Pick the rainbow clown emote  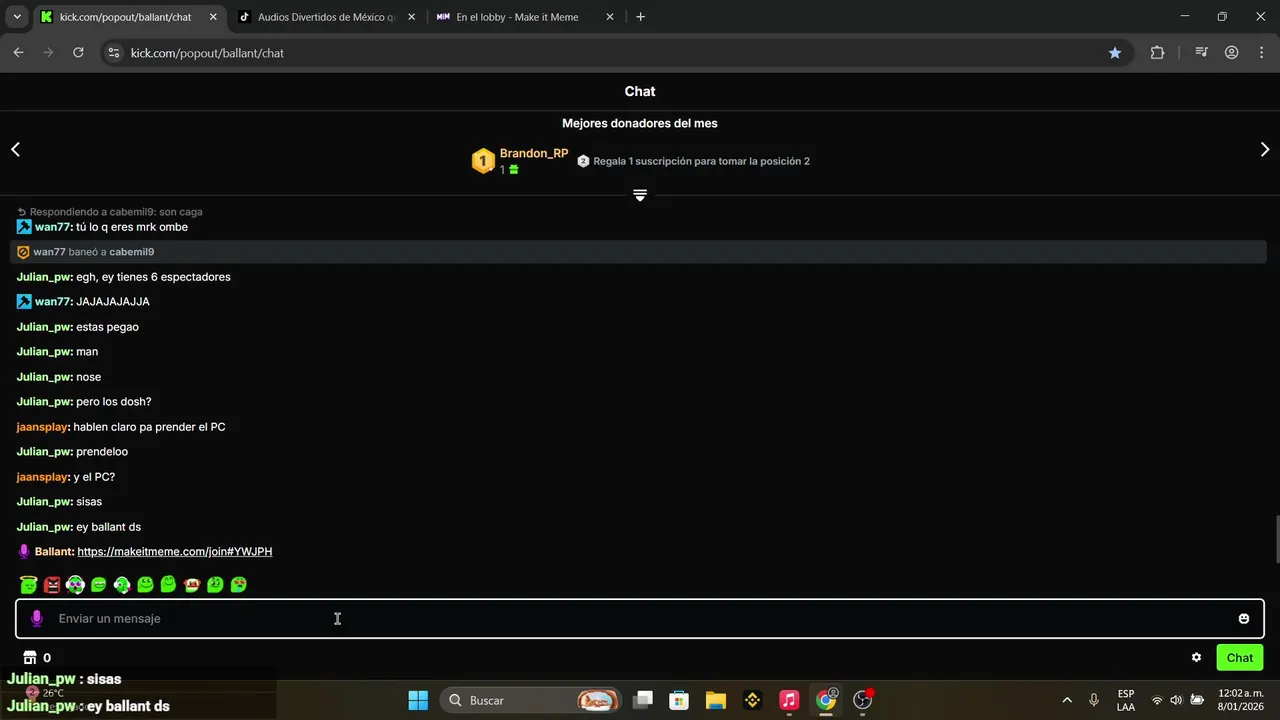click(75, 584)
